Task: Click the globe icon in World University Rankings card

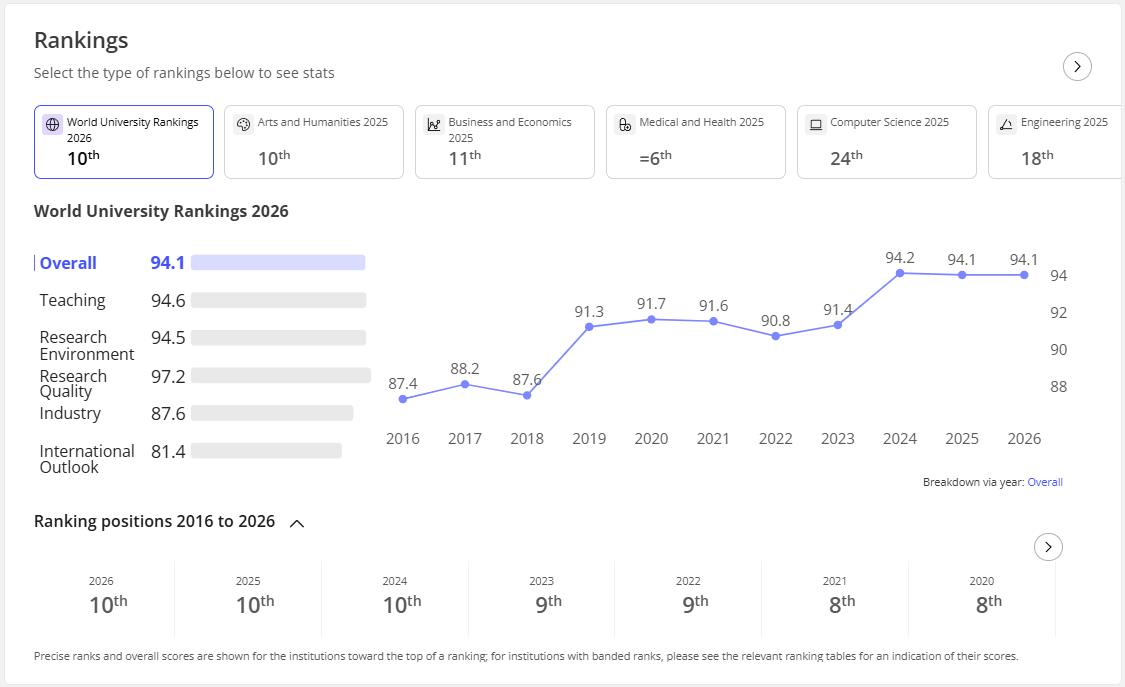Action: pyautogui.click(x=52, y=124)
